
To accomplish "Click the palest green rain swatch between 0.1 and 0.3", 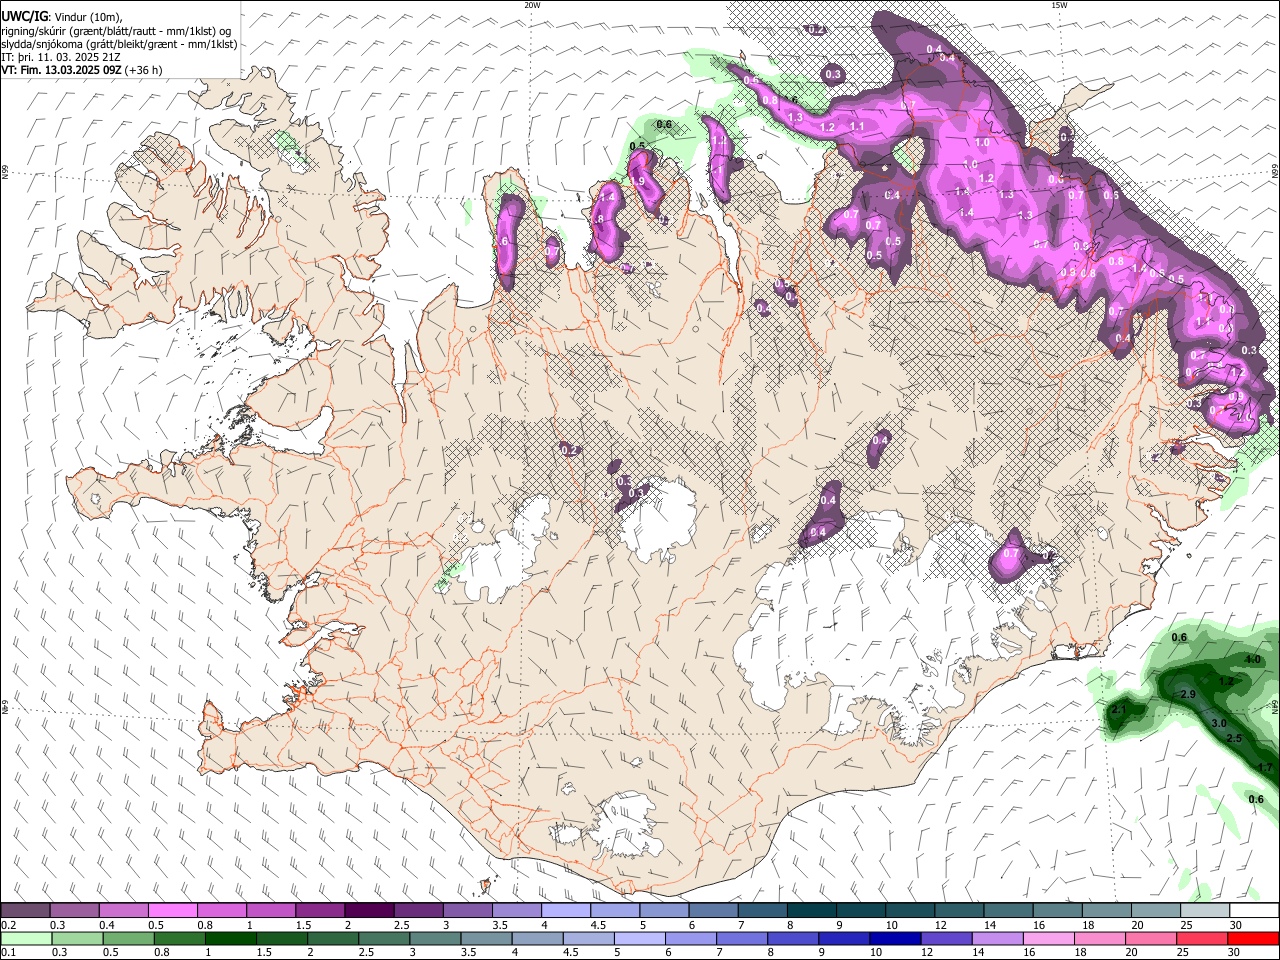I will point(25,938).
